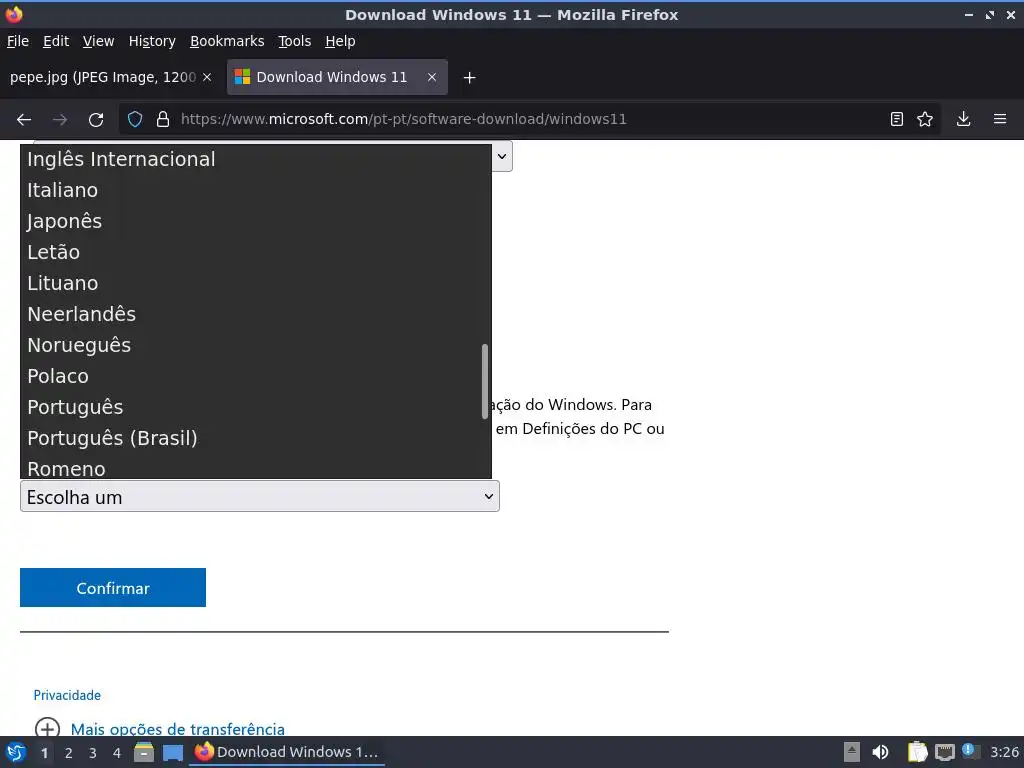This screenshot has height=768, width=1024.
Task: Open the Bookmarks menu
Action: [x=227, y=41]
